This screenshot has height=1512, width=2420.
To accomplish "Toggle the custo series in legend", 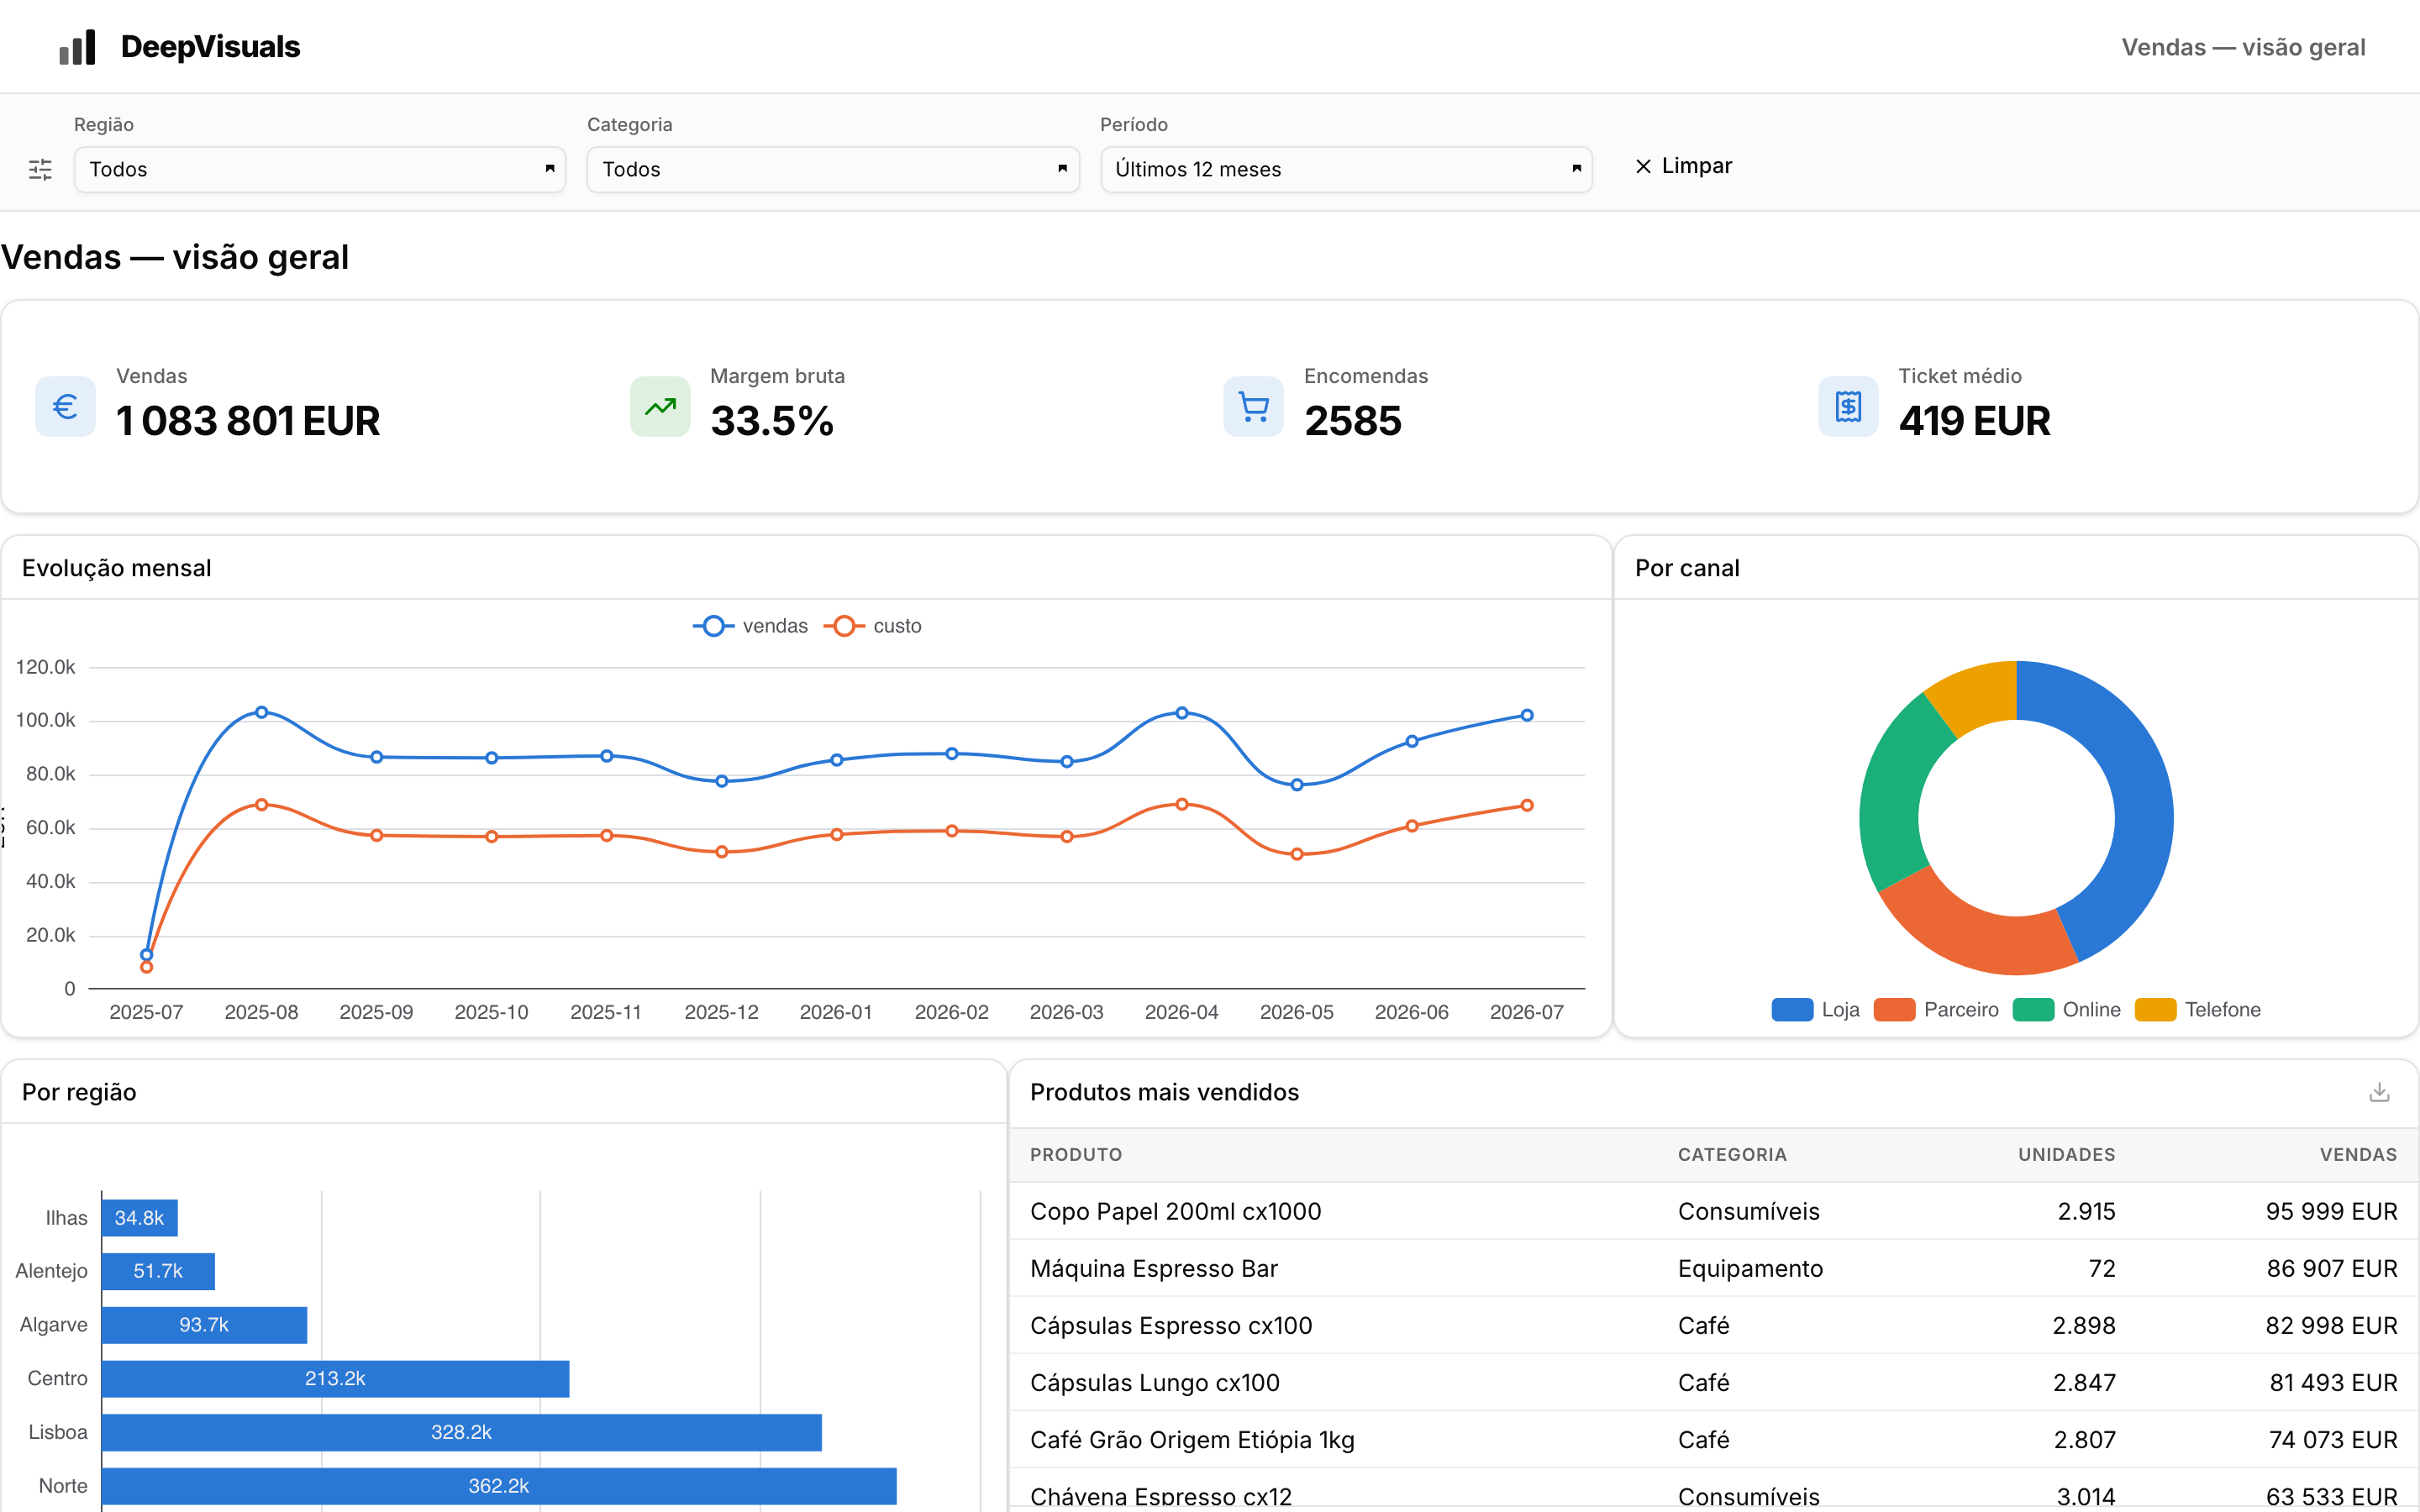I will coord(872,626).
